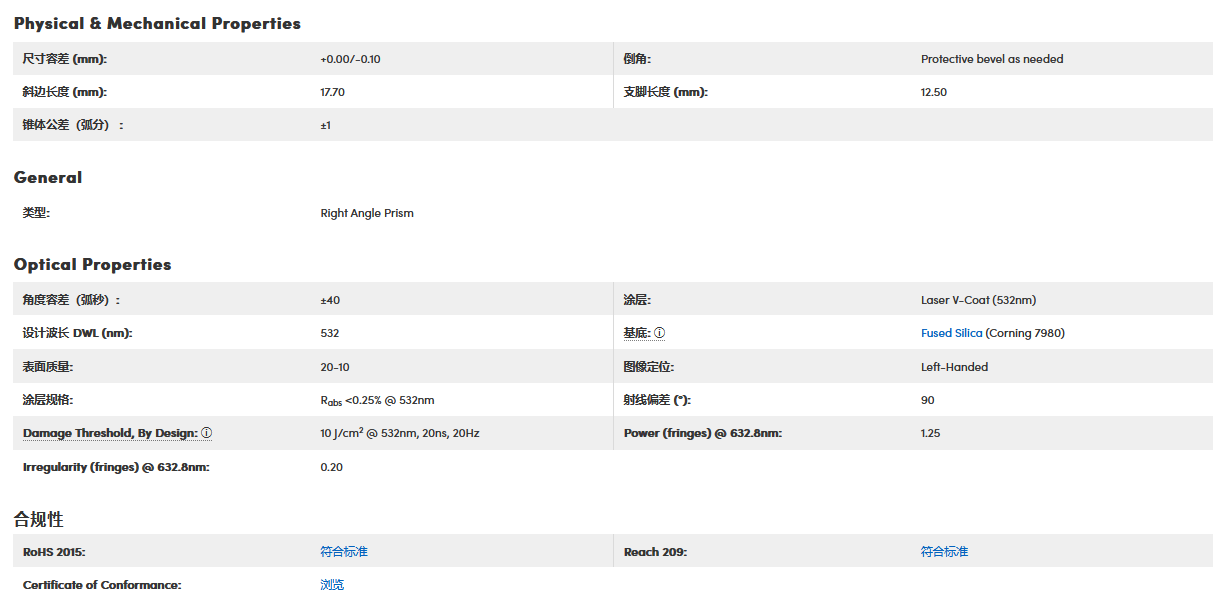Click the 类型 label
The height and width of the screenshot is (609, 1218).
pyautogui.click(x=36, y=213)
